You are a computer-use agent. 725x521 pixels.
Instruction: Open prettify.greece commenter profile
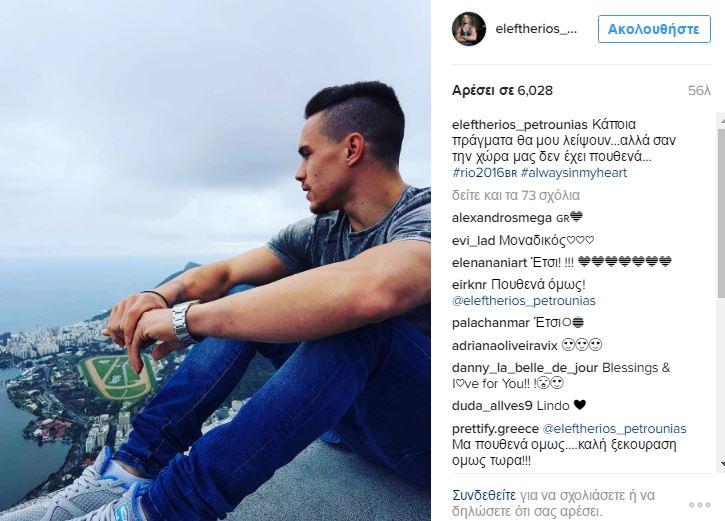click(x=495, y=429)
